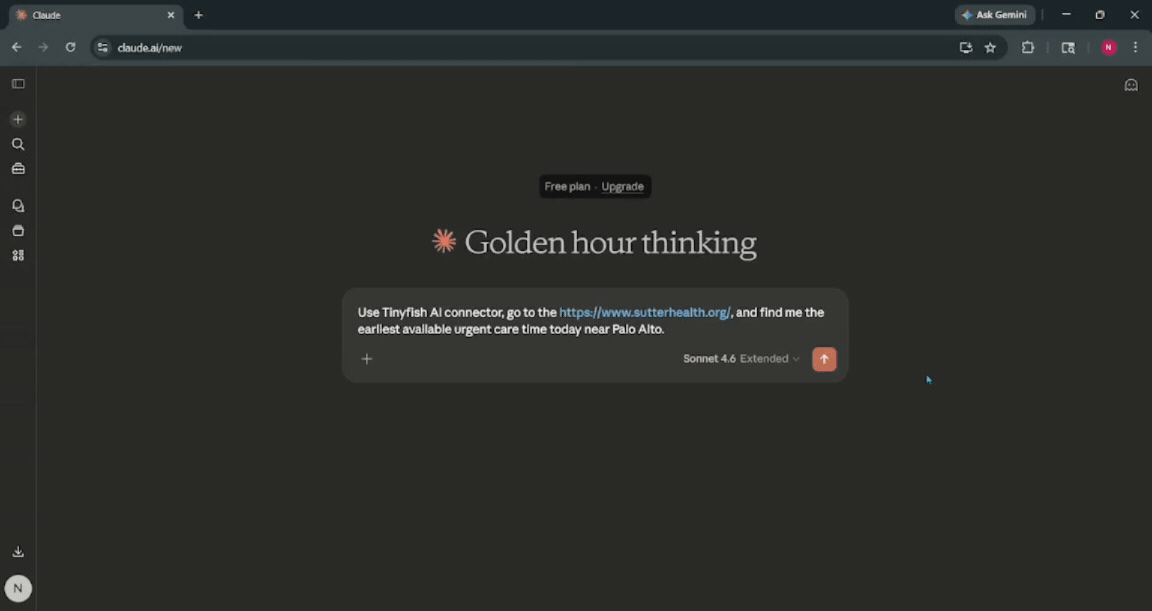Open the Connectors grid icon
The width and height of the screenshot is (1152, 611).
[18, 255]
